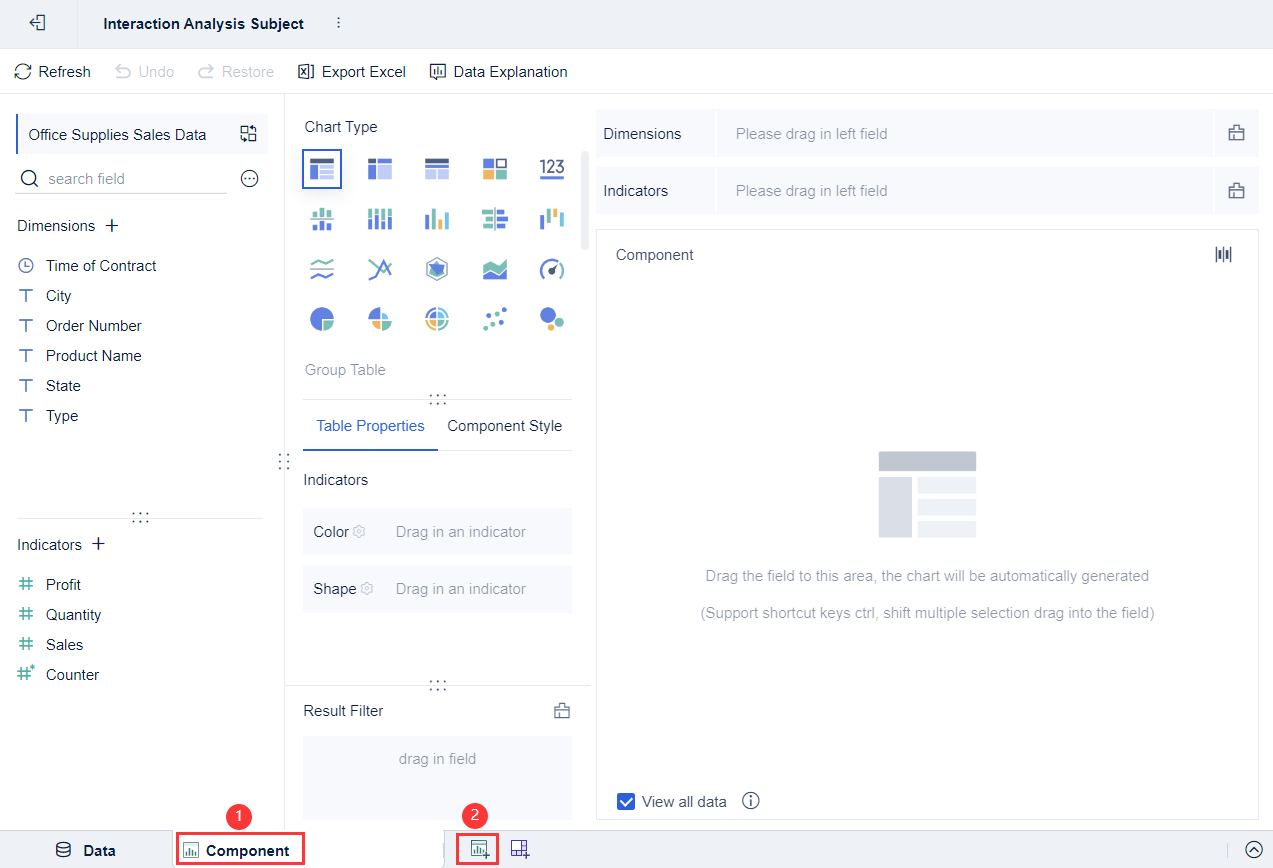Open the ellipsis menu next to the search field

coord(249,178)
